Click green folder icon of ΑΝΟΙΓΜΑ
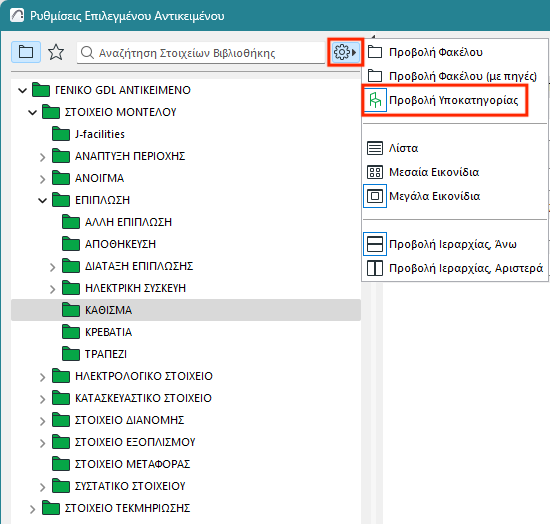 tap(61, 178)
